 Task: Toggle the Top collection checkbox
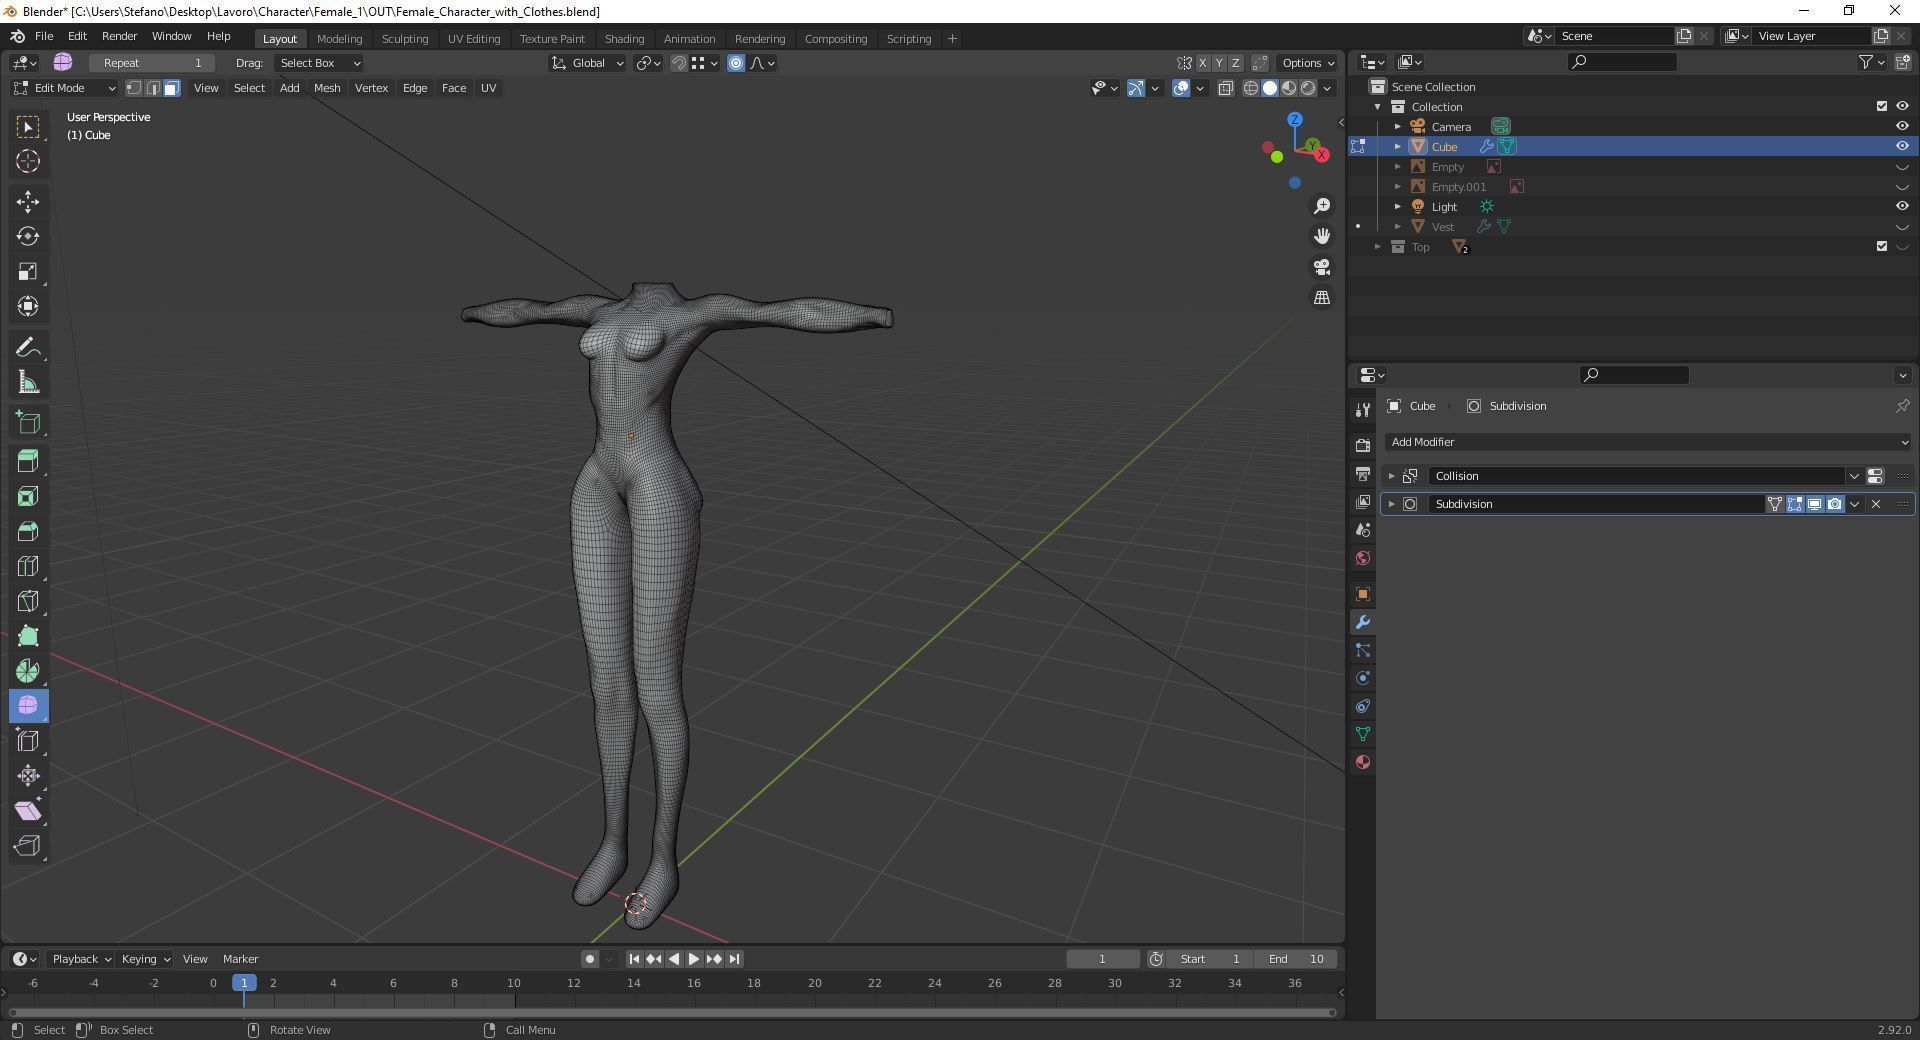(1882, 246)
